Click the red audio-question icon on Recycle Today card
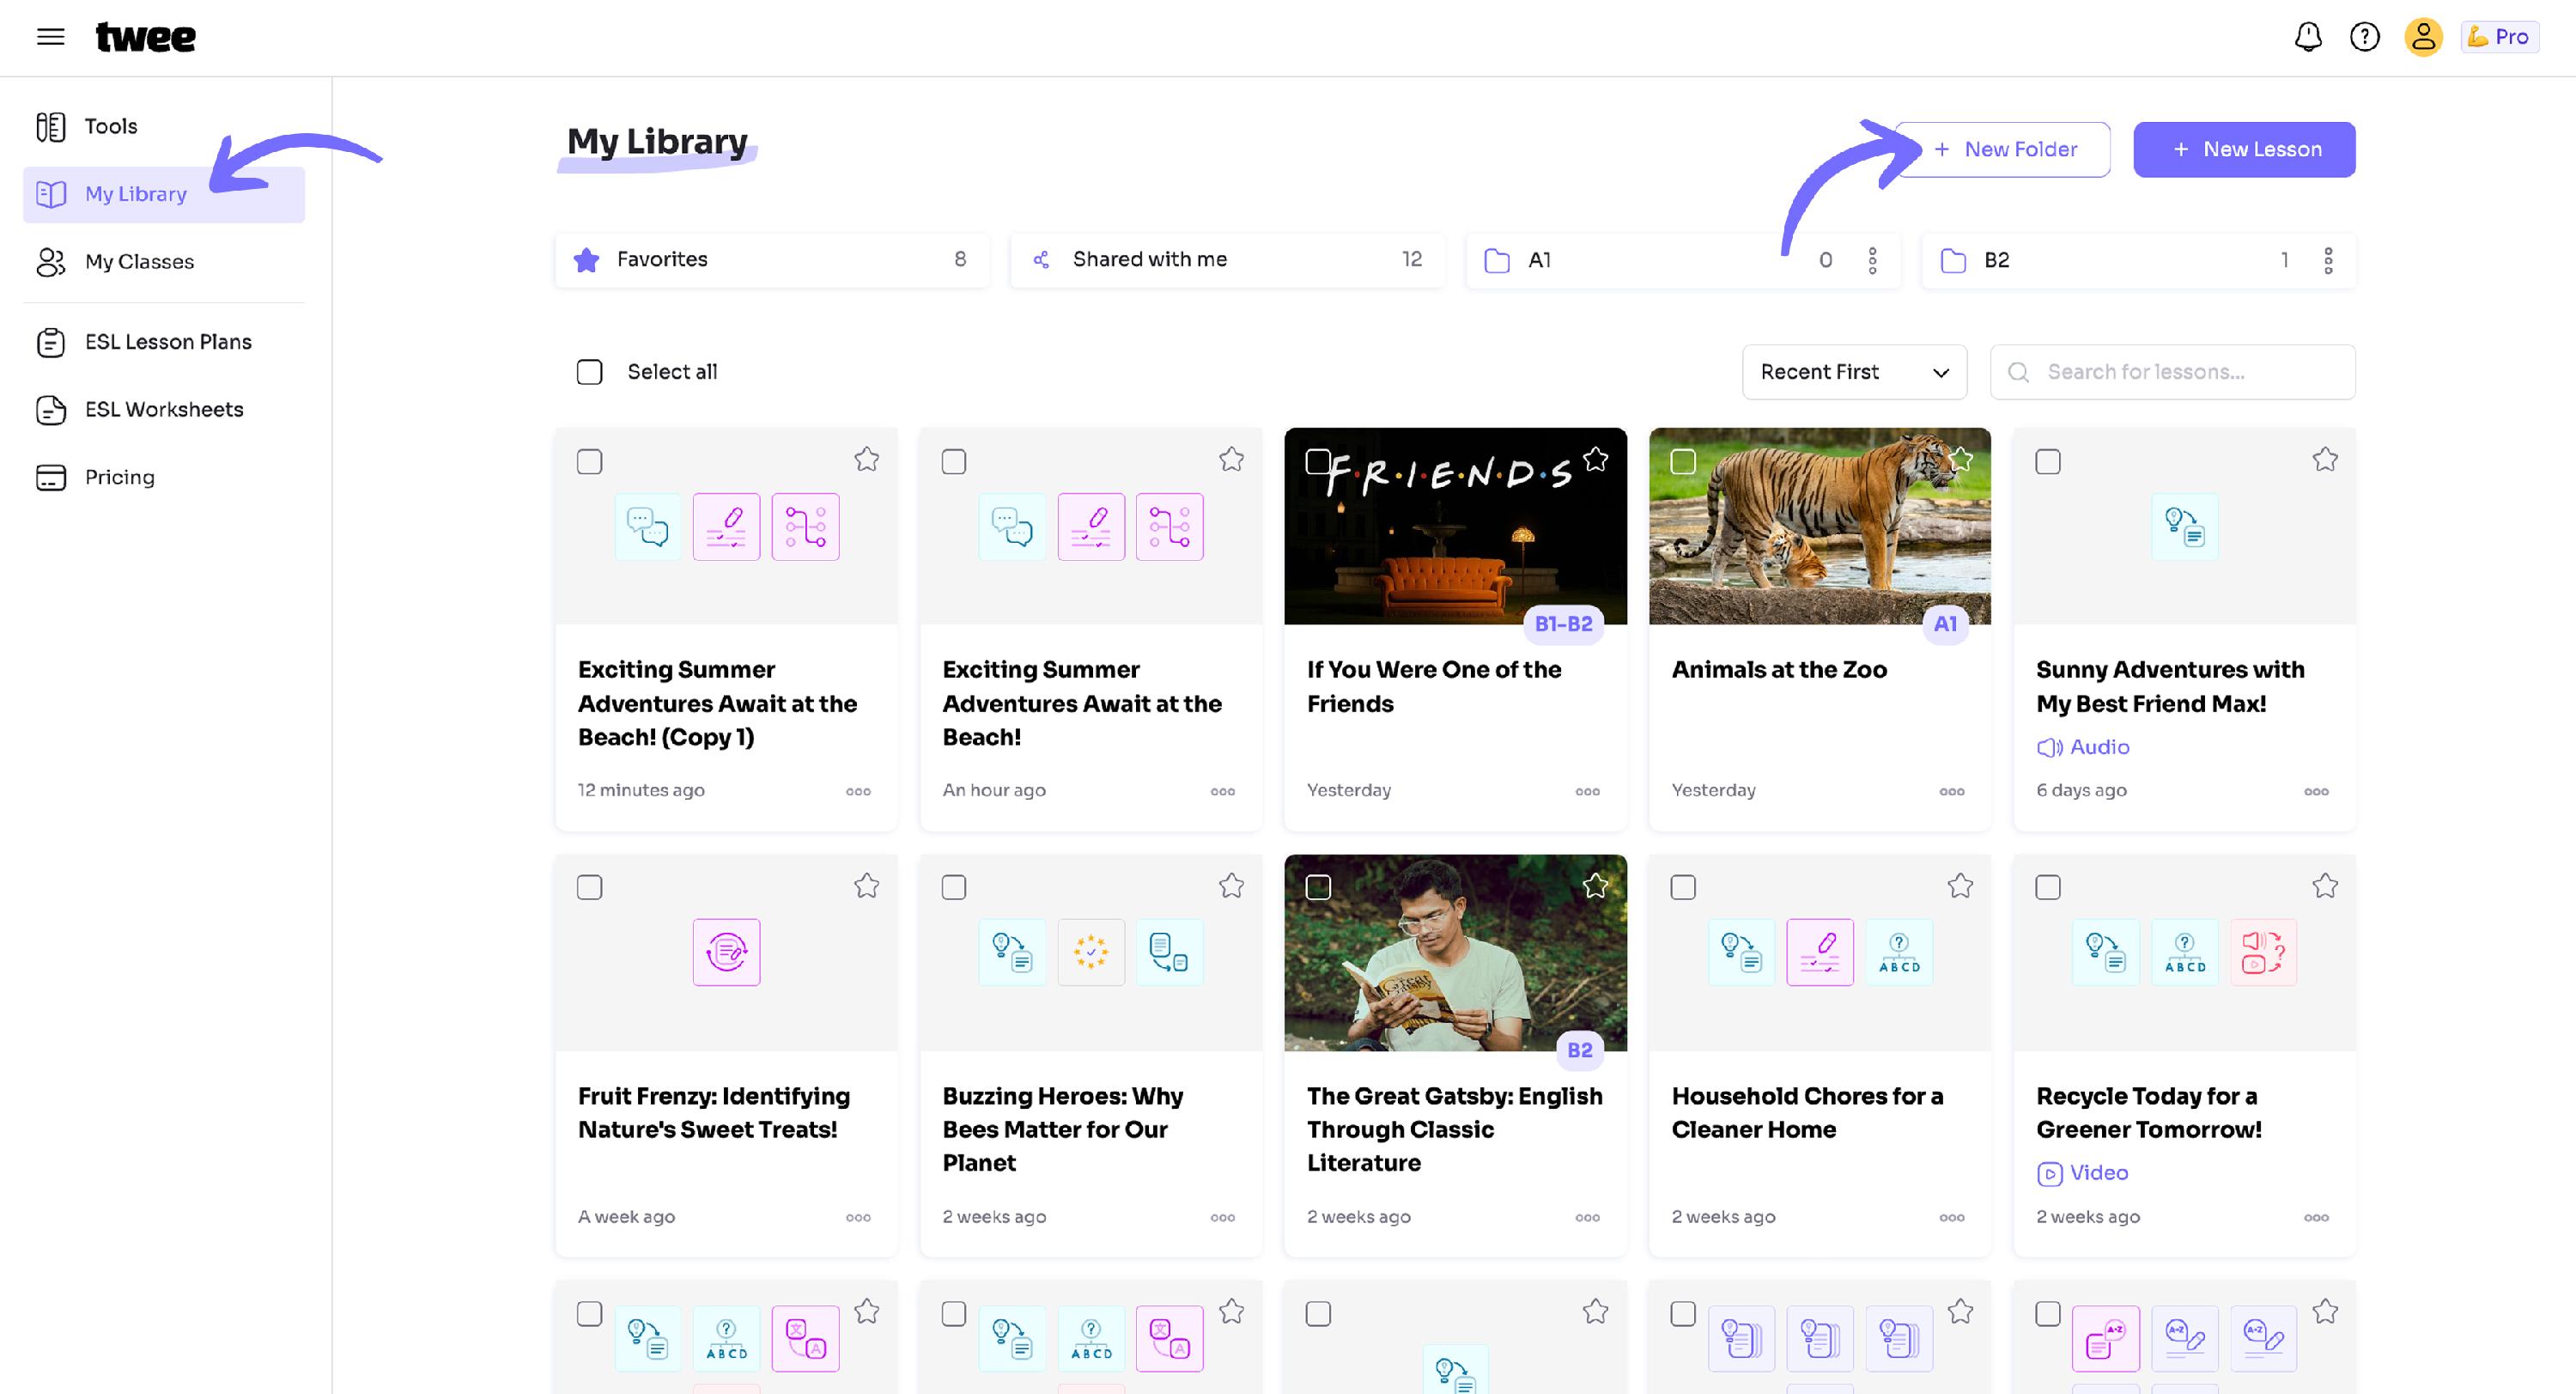The width and height of the screenshot is (2576, 1394). tap(2263, 953)
